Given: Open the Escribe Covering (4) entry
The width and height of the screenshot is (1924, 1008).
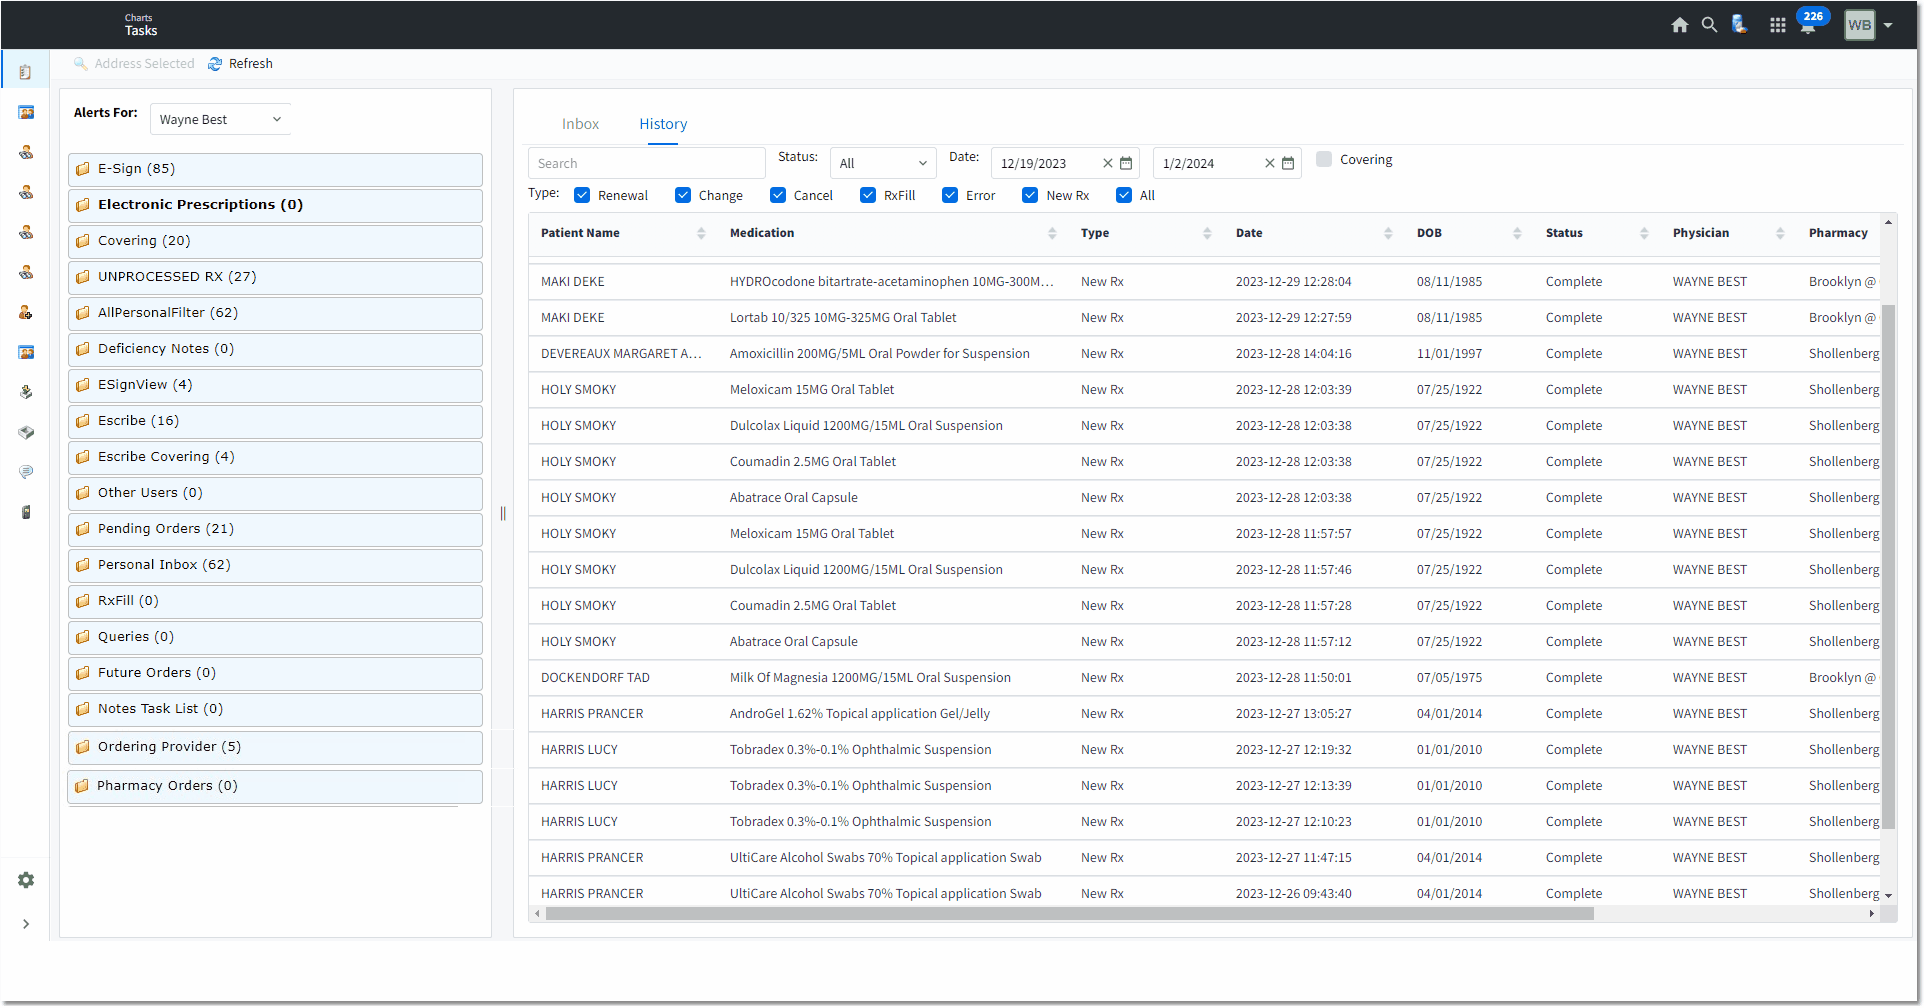Looking at the screenshot, I should tap(275, 457).
